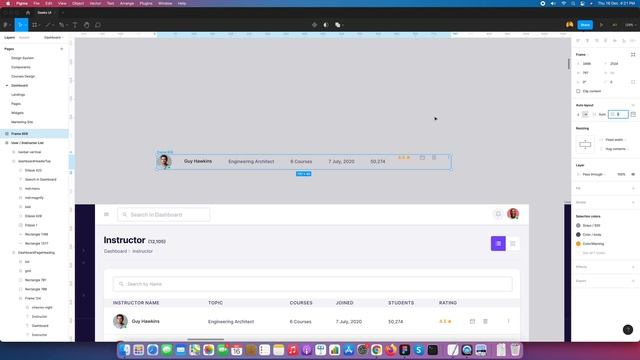
Task: Click the Mask icon in the toolbar center
Action: pyautogui.click(x=326, y=25)
